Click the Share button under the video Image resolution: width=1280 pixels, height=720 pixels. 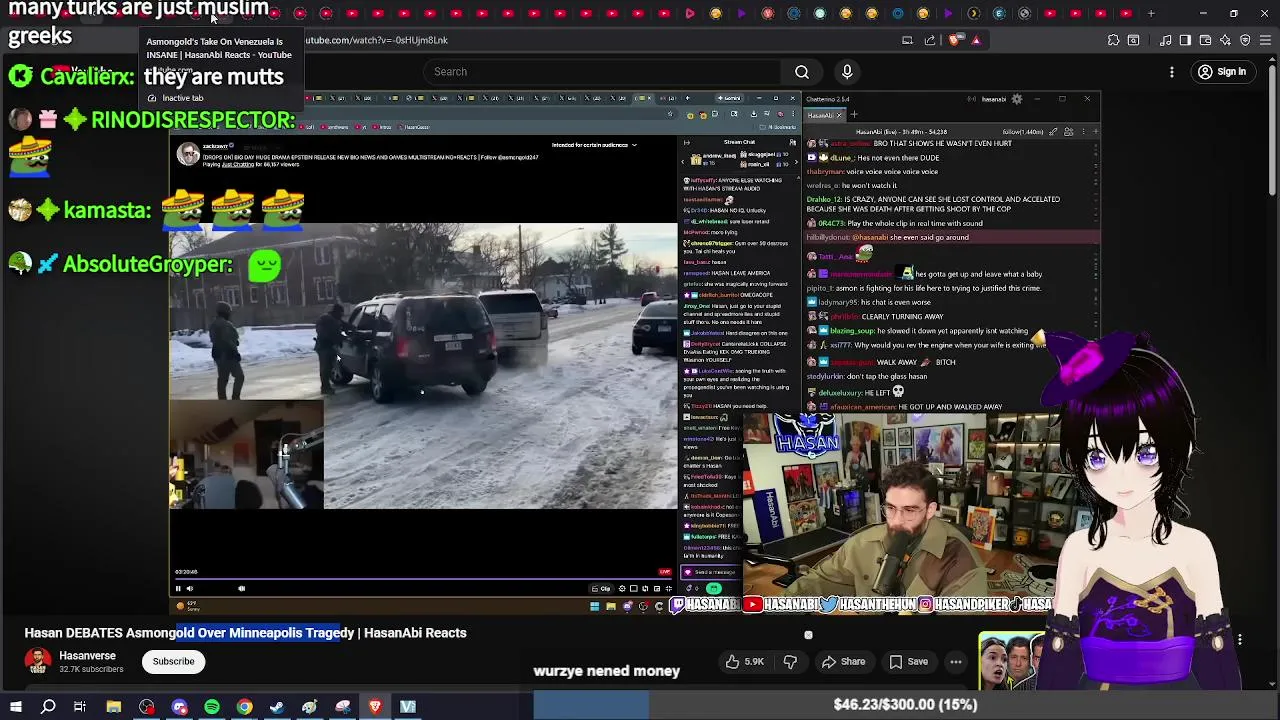coord(843,661)
